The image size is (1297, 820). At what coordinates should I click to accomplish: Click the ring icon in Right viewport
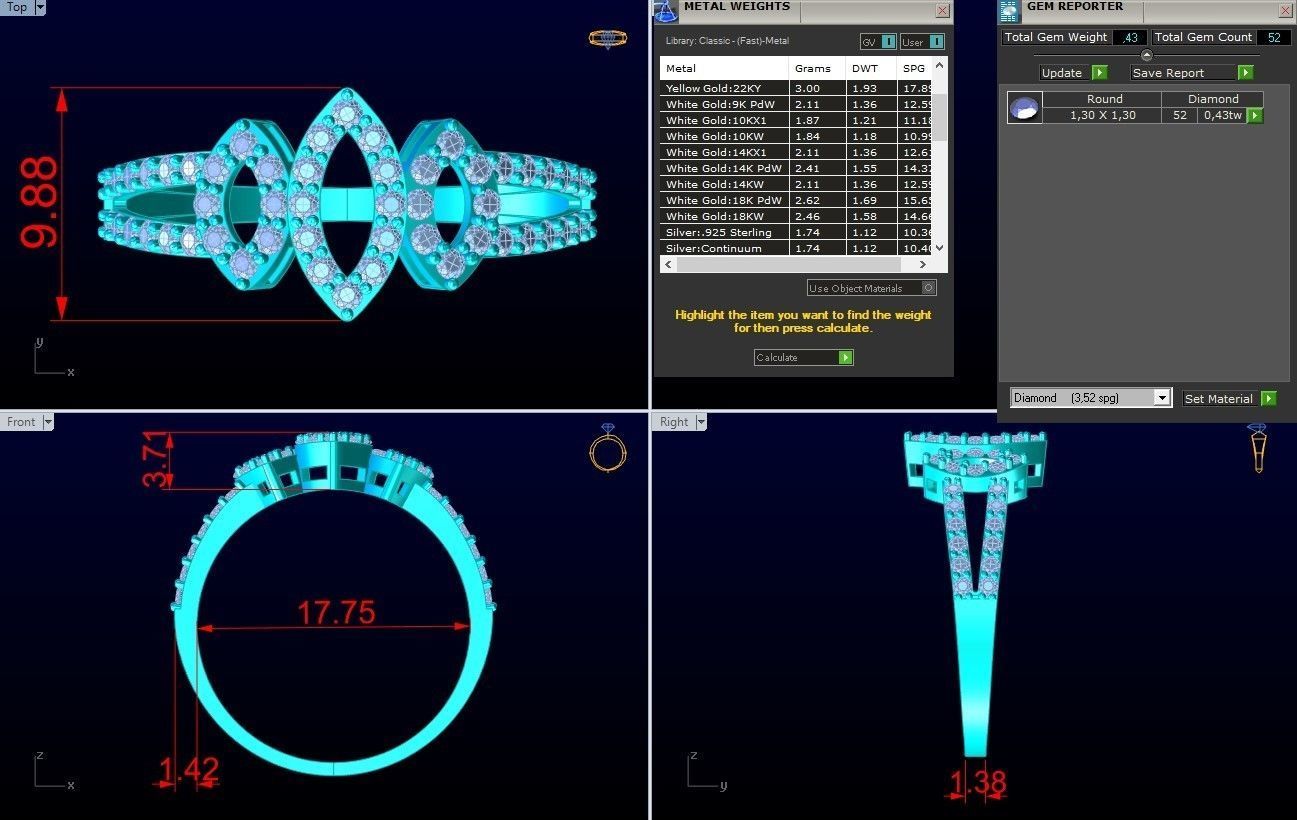1258,448
